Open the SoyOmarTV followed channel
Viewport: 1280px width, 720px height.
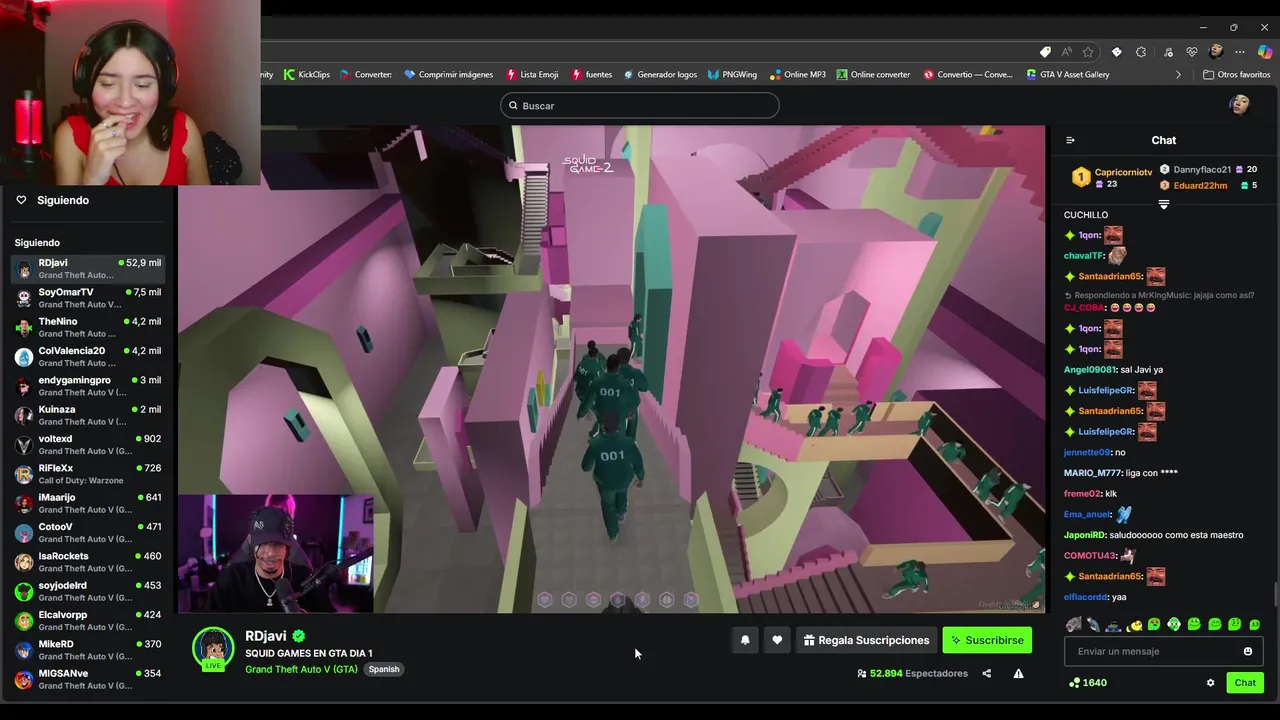(88, 298)
